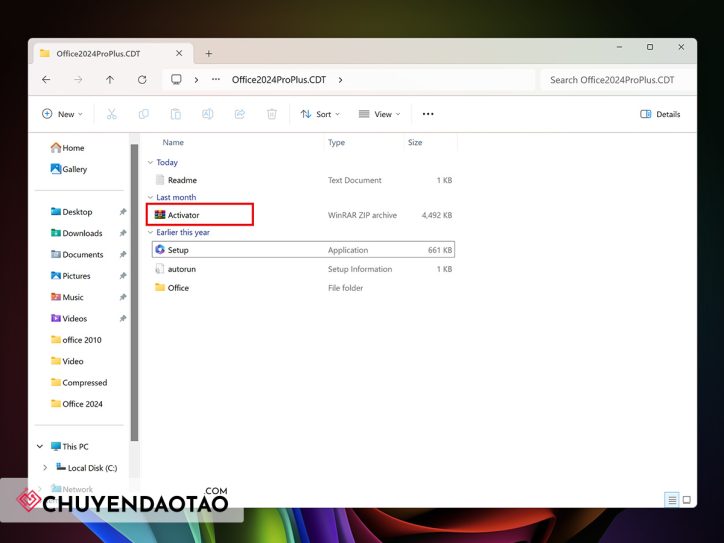The width and height of the screenshot is (724, 543).
Task: Open Documents quick access folder
Action: tap(77, 254)
